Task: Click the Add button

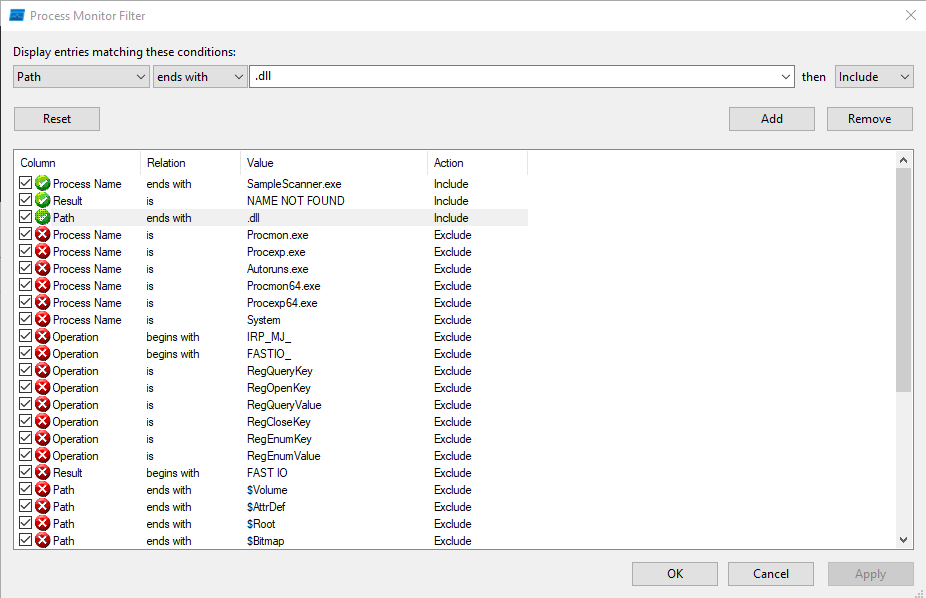Action: (x=771, y=119)
